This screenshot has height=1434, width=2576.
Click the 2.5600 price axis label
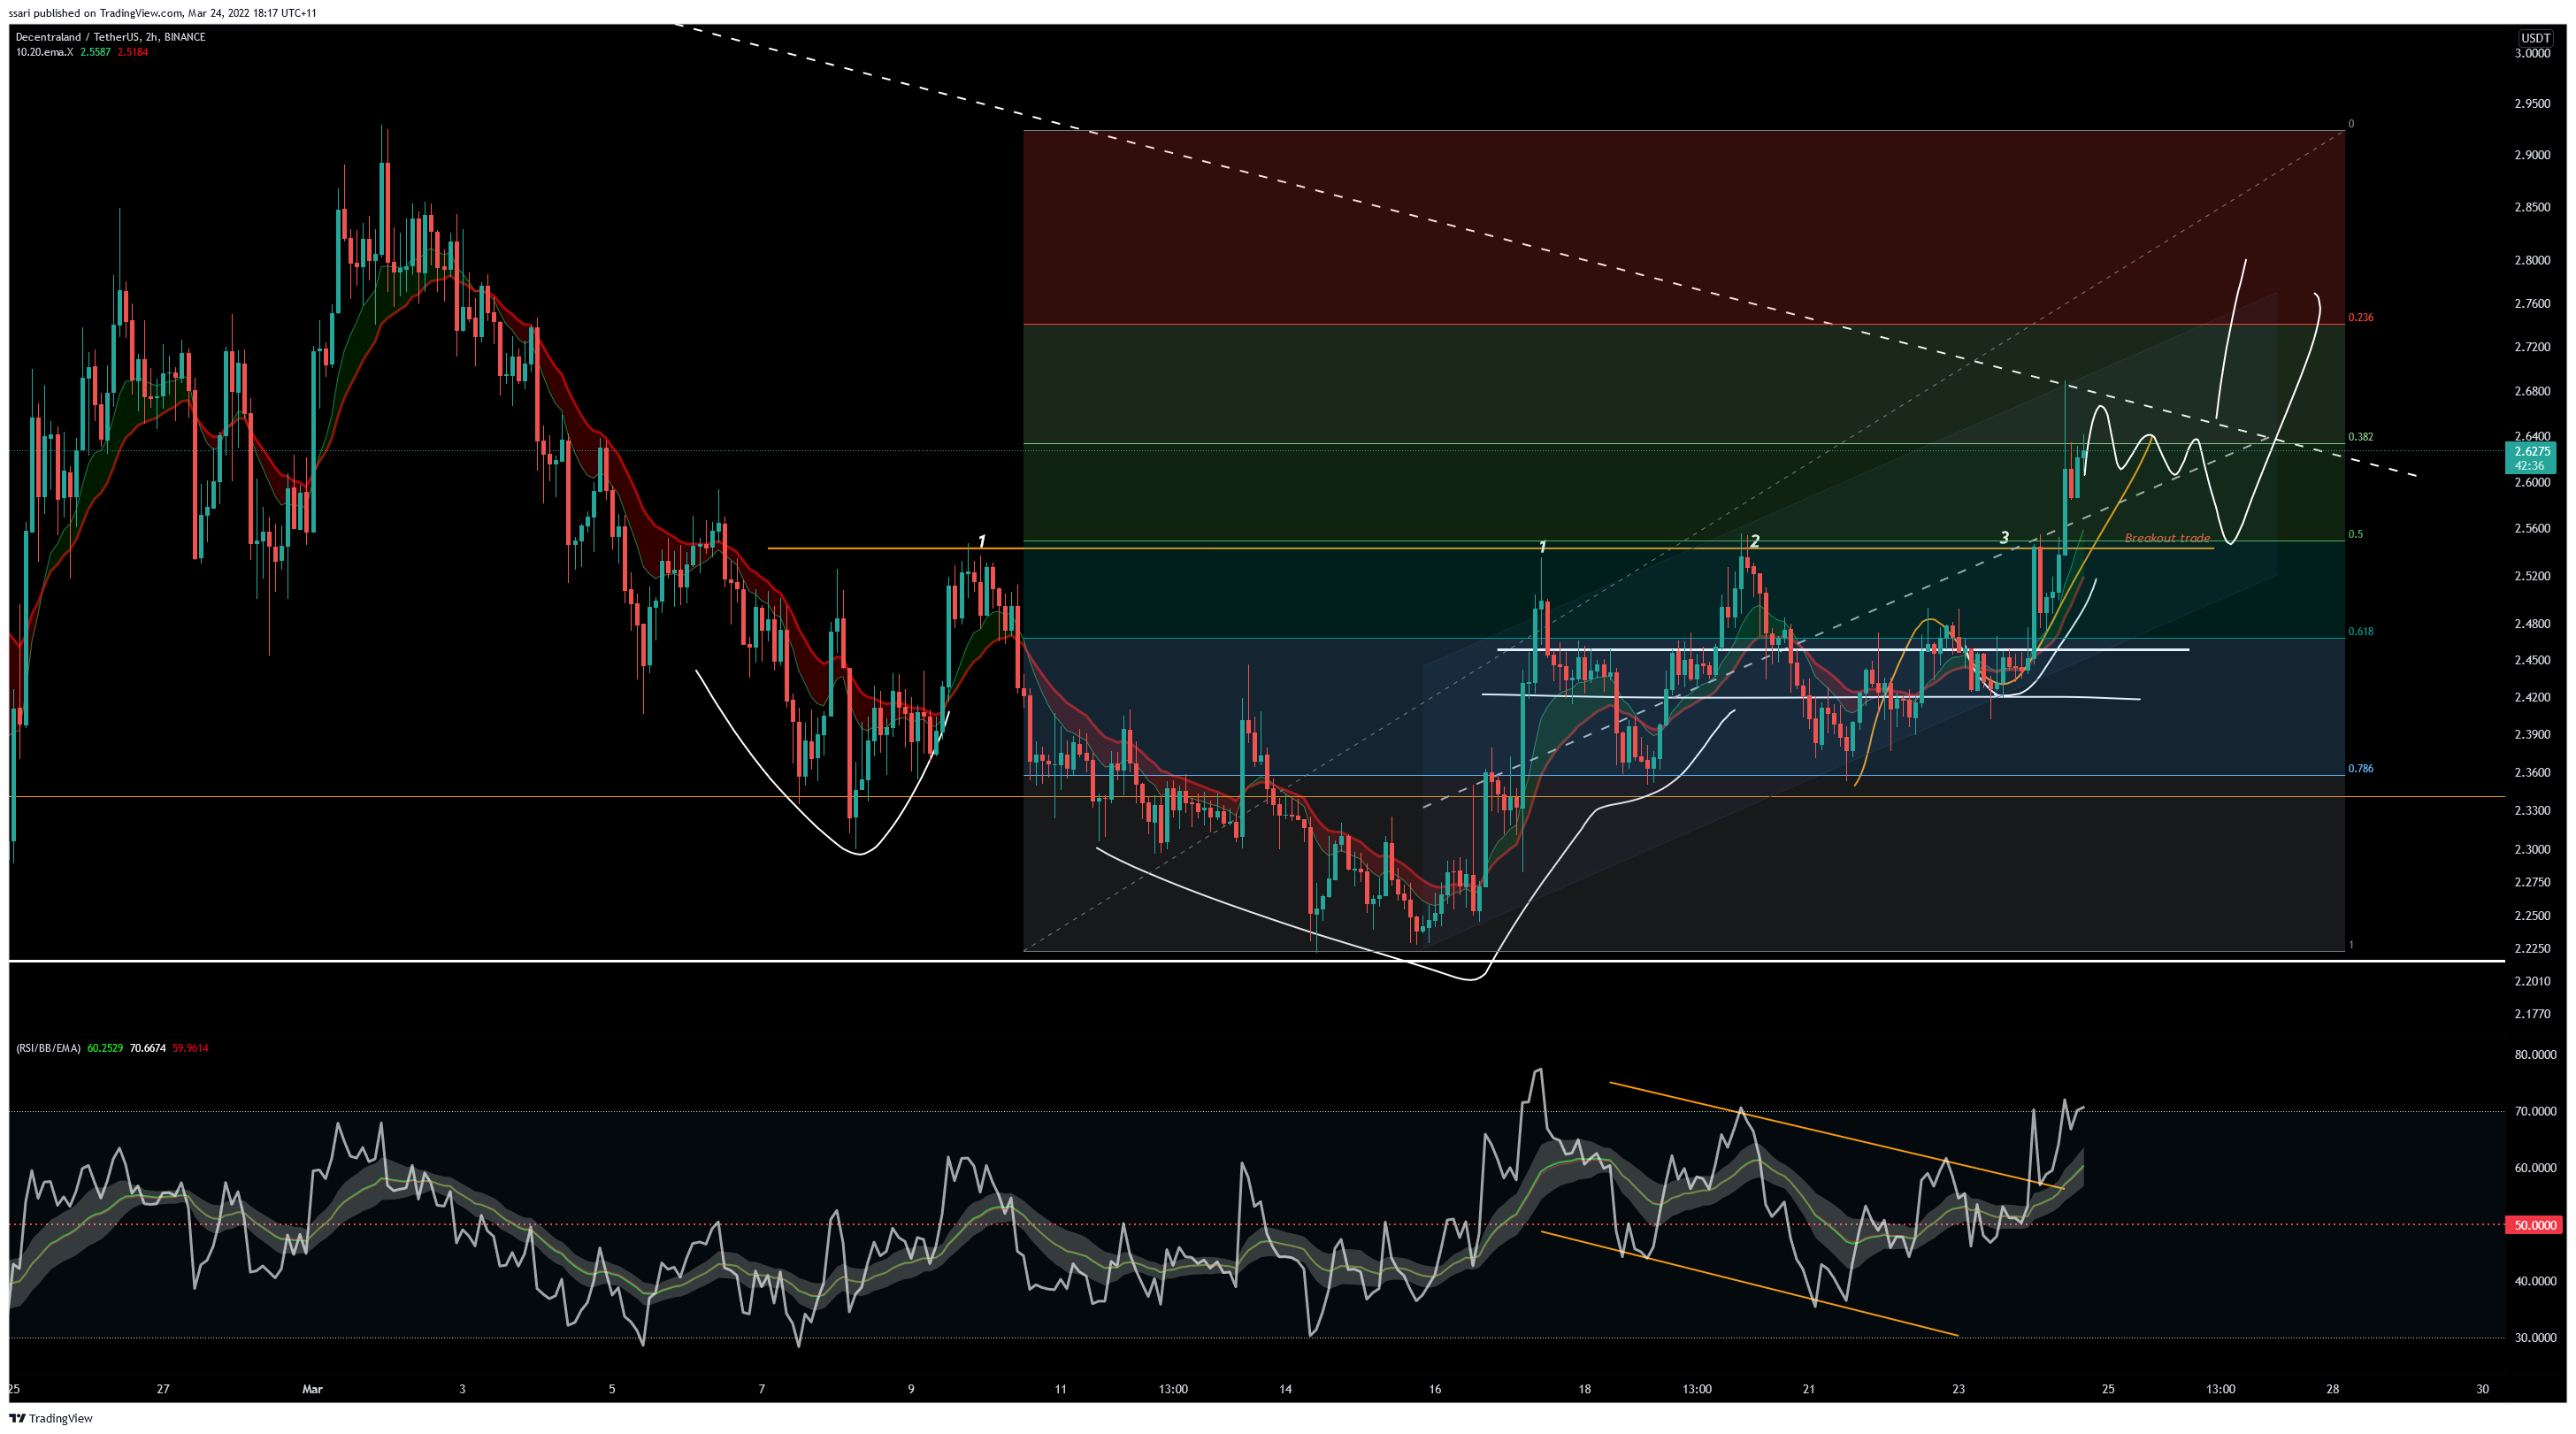(x=2532, y=529)
